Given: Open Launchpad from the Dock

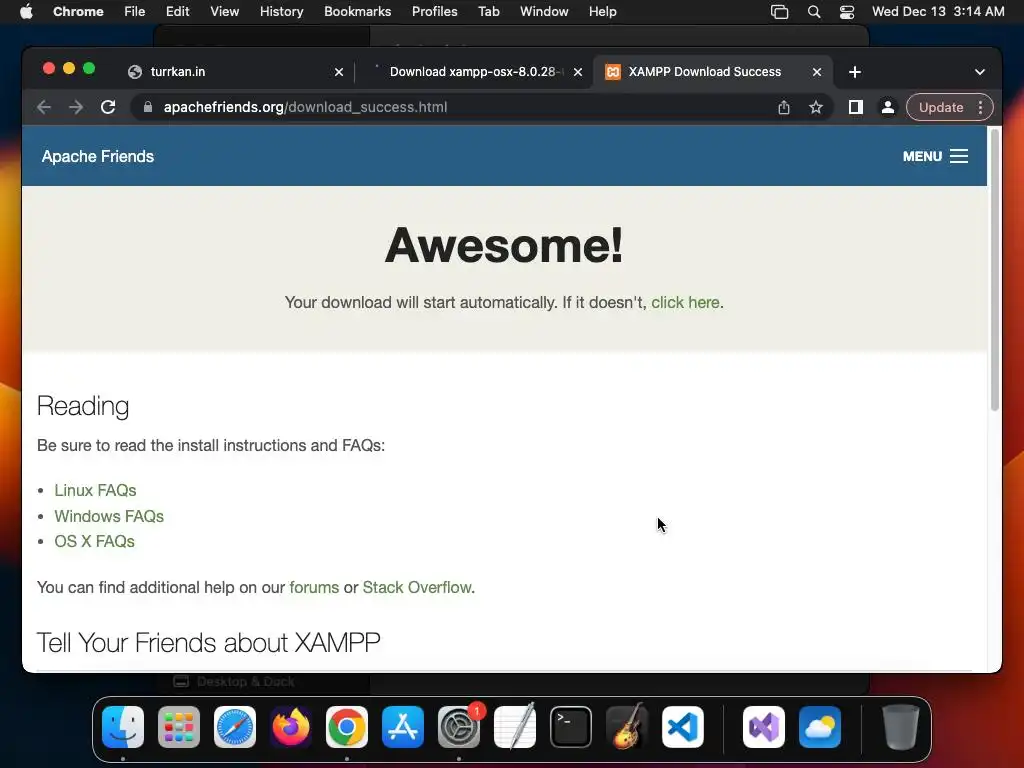Looking at the screenshot, I should (x=179, y=727).
